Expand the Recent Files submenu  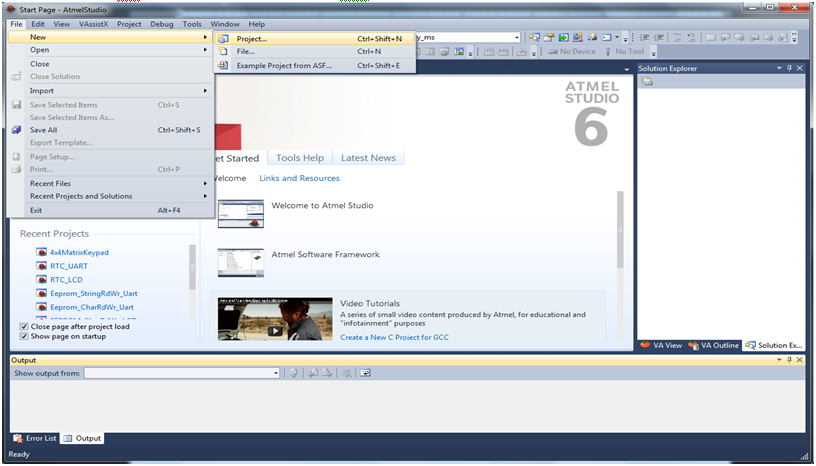[110, 183]
